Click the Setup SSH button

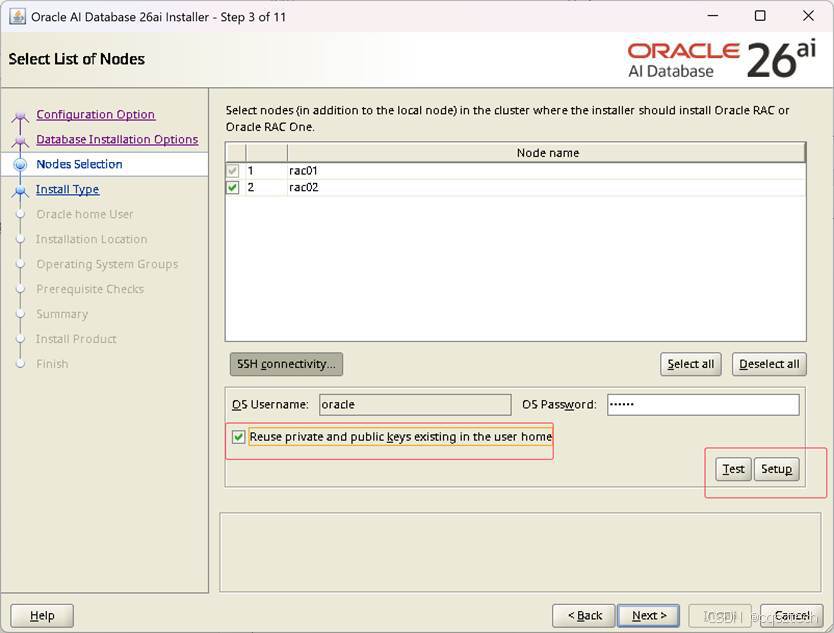(777, 469)
